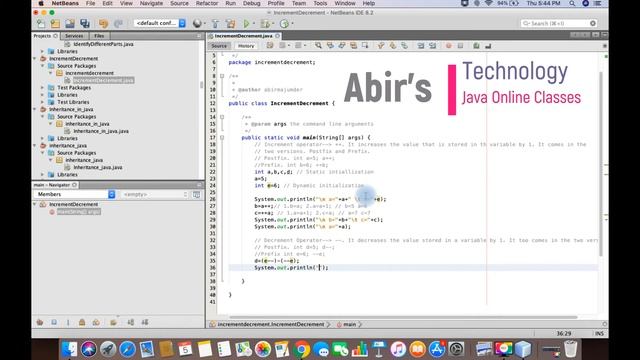
Task: Click the Toggle Rectangular Selection editor icon
Action: point(365,46)
